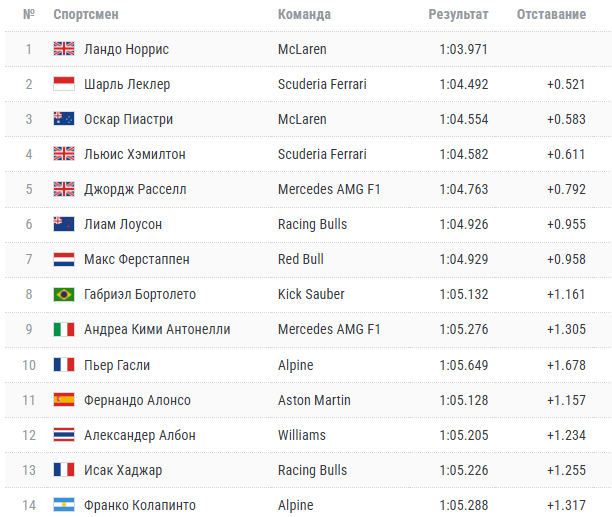
Task: Click the Aston Martin team name
Action: [x=314, y=400]
